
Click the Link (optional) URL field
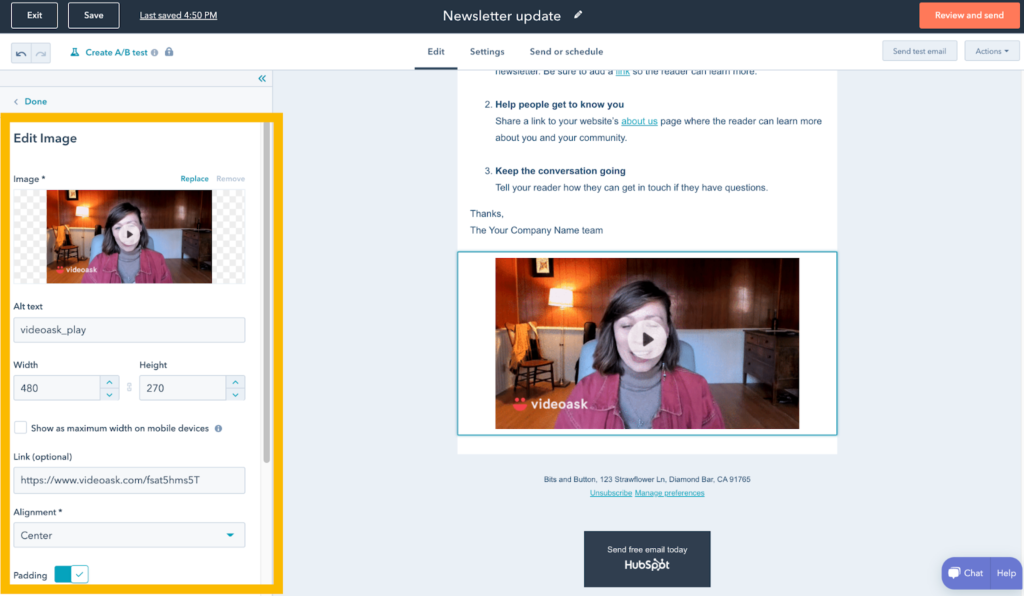[x=129, y=480]
